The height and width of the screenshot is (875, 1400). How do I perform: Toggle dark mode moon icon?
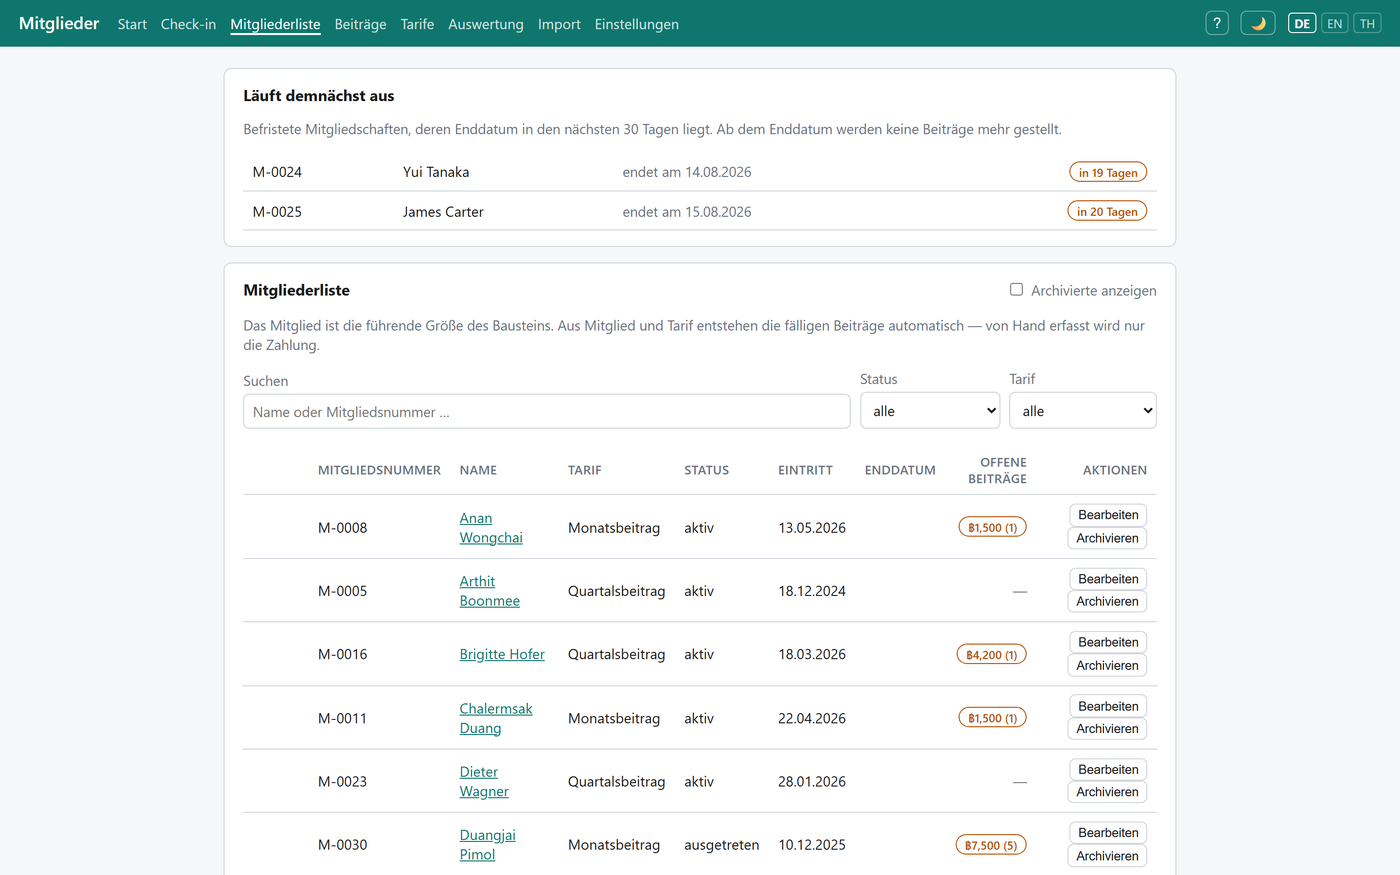[1258, 24]
